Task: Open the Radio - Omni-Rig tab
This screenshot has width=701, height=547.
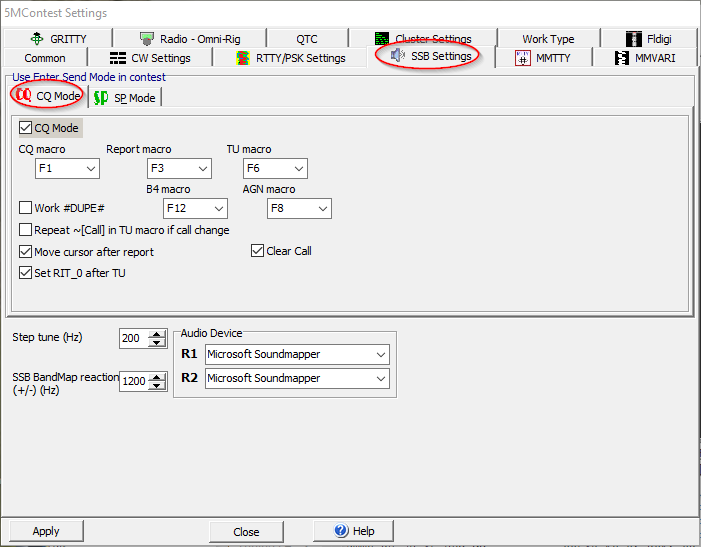Action: (188, 39)
